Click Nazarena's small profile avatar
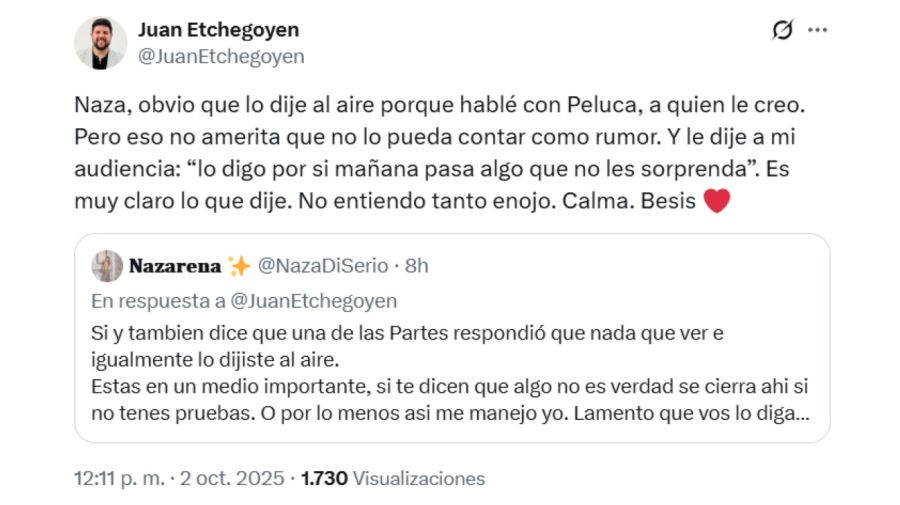This screenshot has height=505, width=900. click(107, 266)
